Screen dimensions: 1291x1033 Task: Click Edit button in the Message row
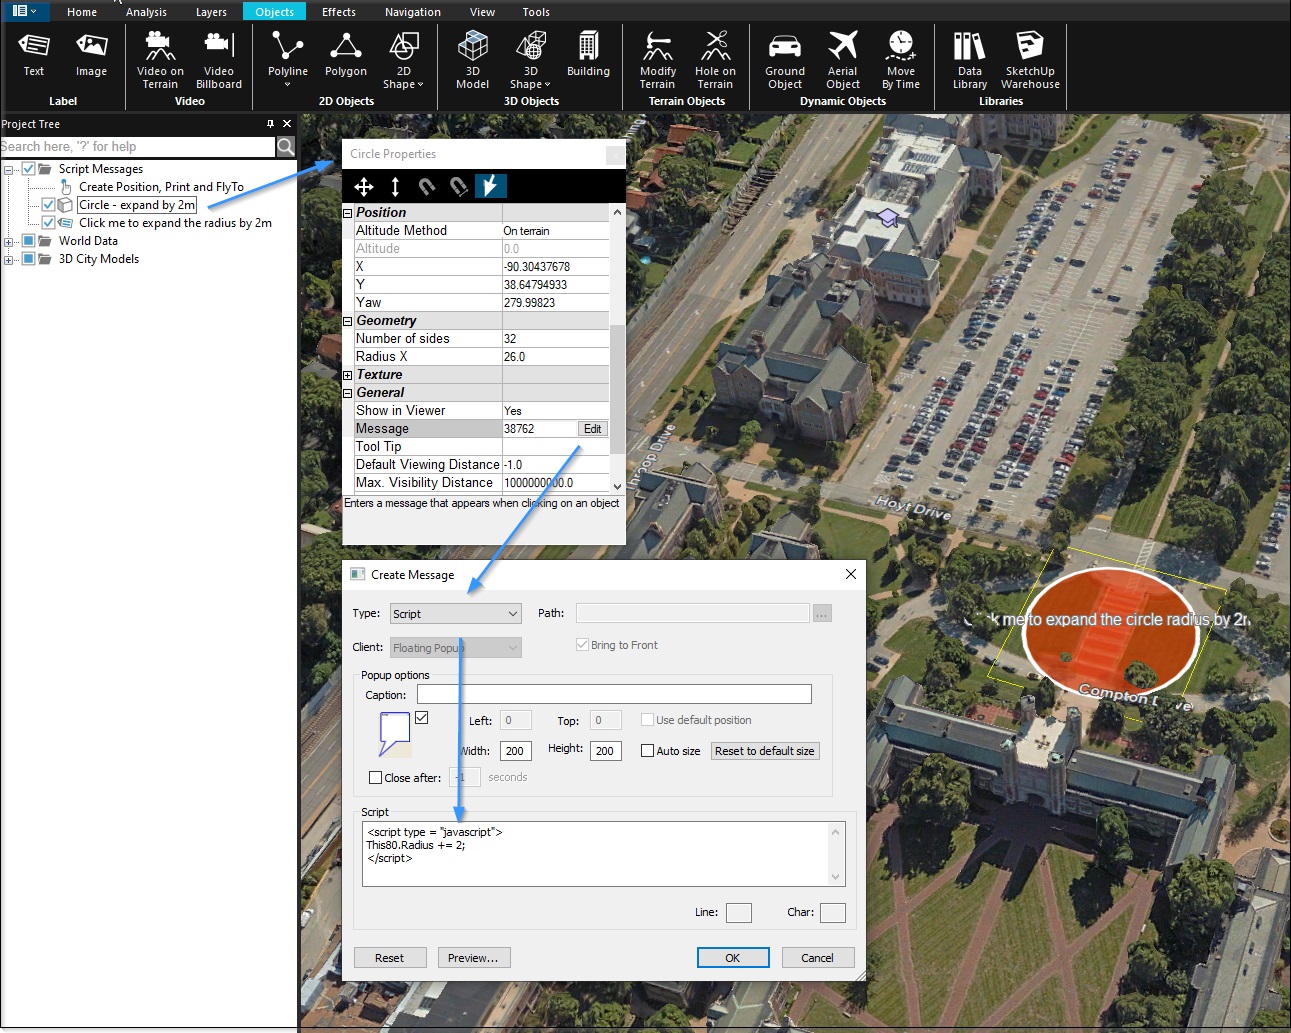pyautogui.click(x=593, y=429)
